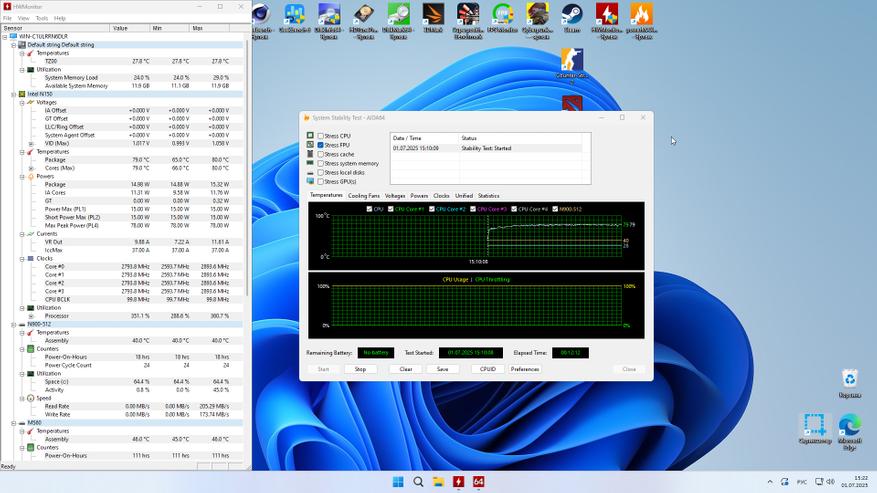This screenshot has height=493, width=877.
Task: Open Microsoft Edge desktop shortcut
Action: 849,427
